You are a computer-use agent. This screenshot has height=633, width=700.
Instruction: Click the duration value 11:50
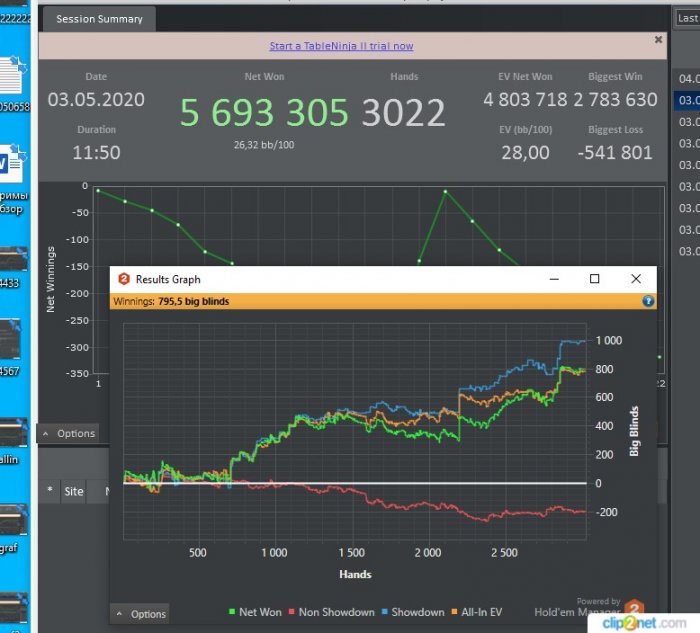[x=96, y=152]
